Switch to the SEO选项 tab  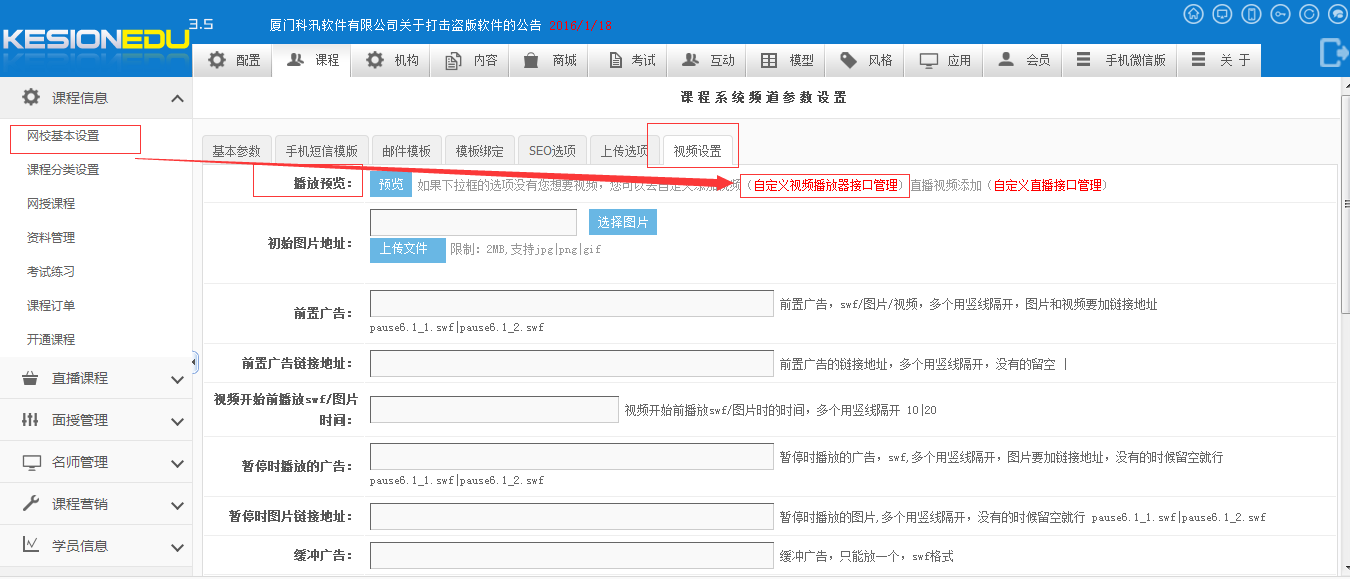pos(552,151)
